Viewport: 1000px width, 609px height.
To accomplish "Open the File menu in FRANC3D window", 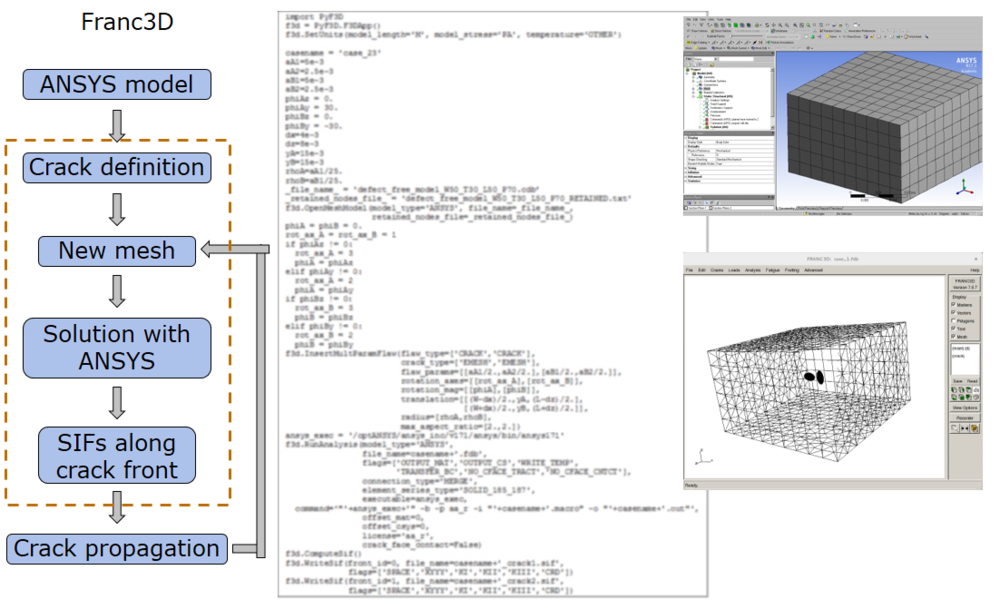I will [689, 270].
